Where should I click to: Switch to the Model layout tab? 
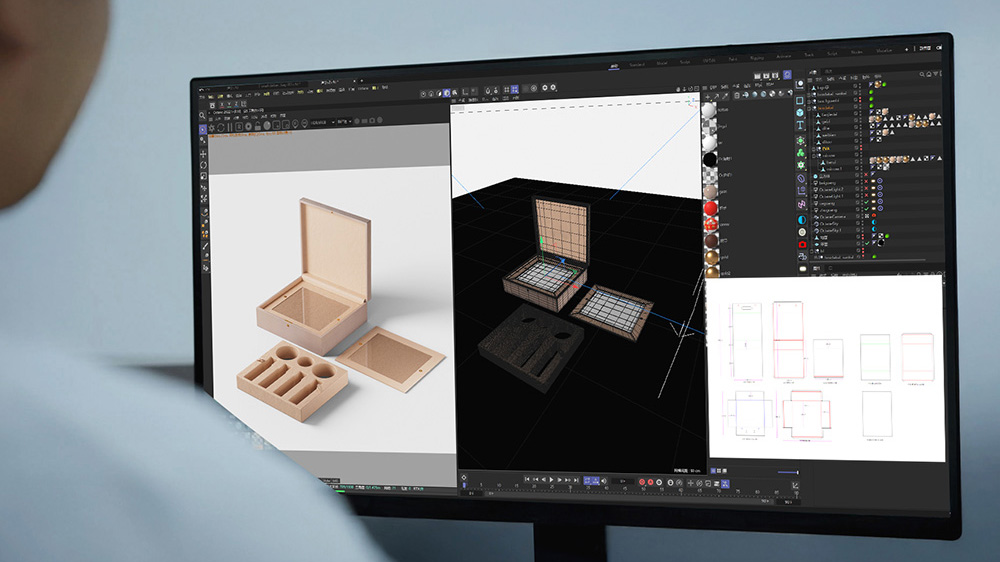tap(662, 63)
